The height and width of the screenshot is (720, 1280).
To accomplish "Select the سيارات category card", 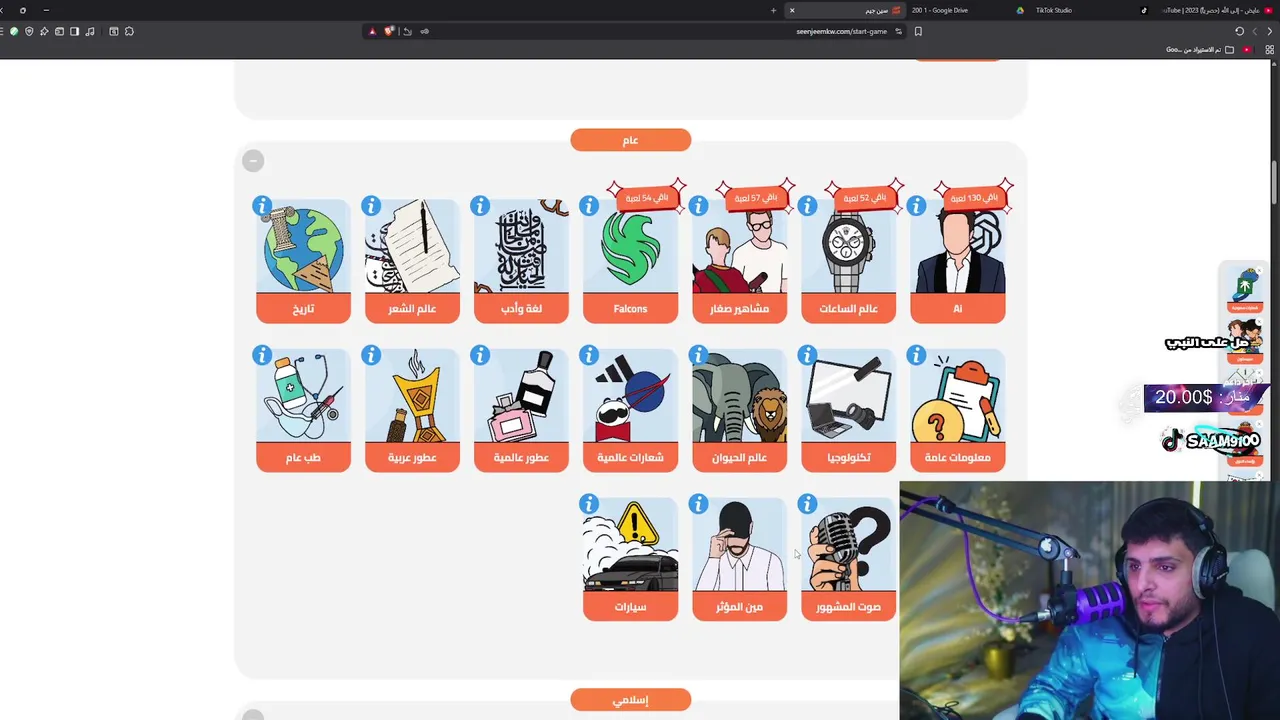I will pyautogui.click(x=630, y=559).
